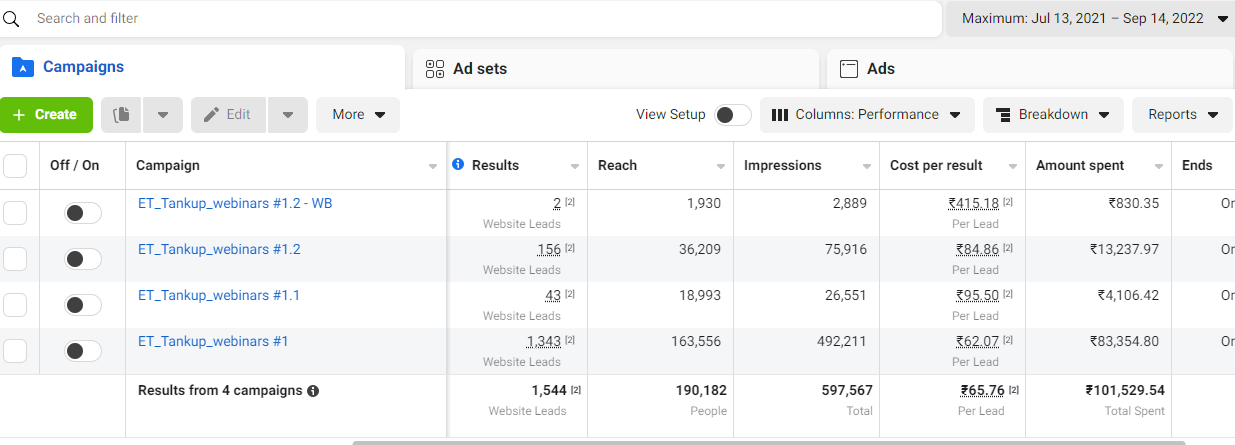Toggle the View Setup switch
The image size is (1235, 445).
pos(733,115)
